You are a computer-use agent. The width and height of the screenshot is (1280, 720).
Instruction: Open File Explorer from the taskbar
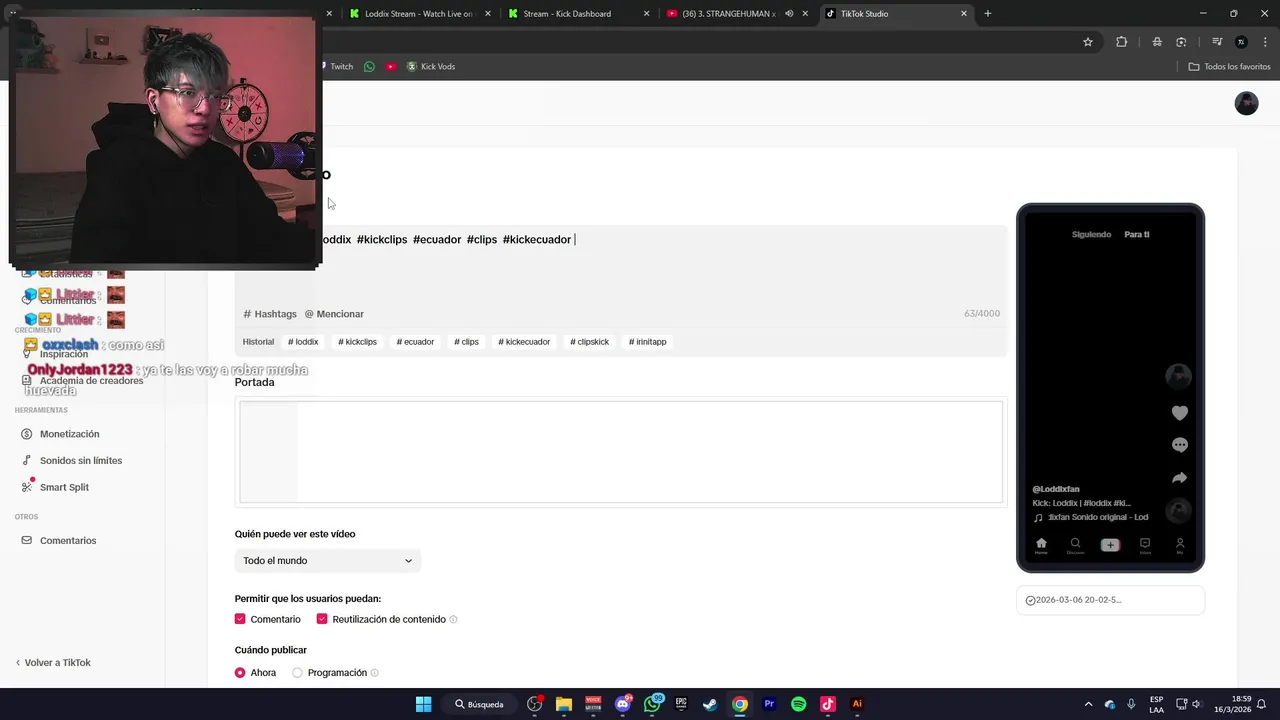(564, 704)
